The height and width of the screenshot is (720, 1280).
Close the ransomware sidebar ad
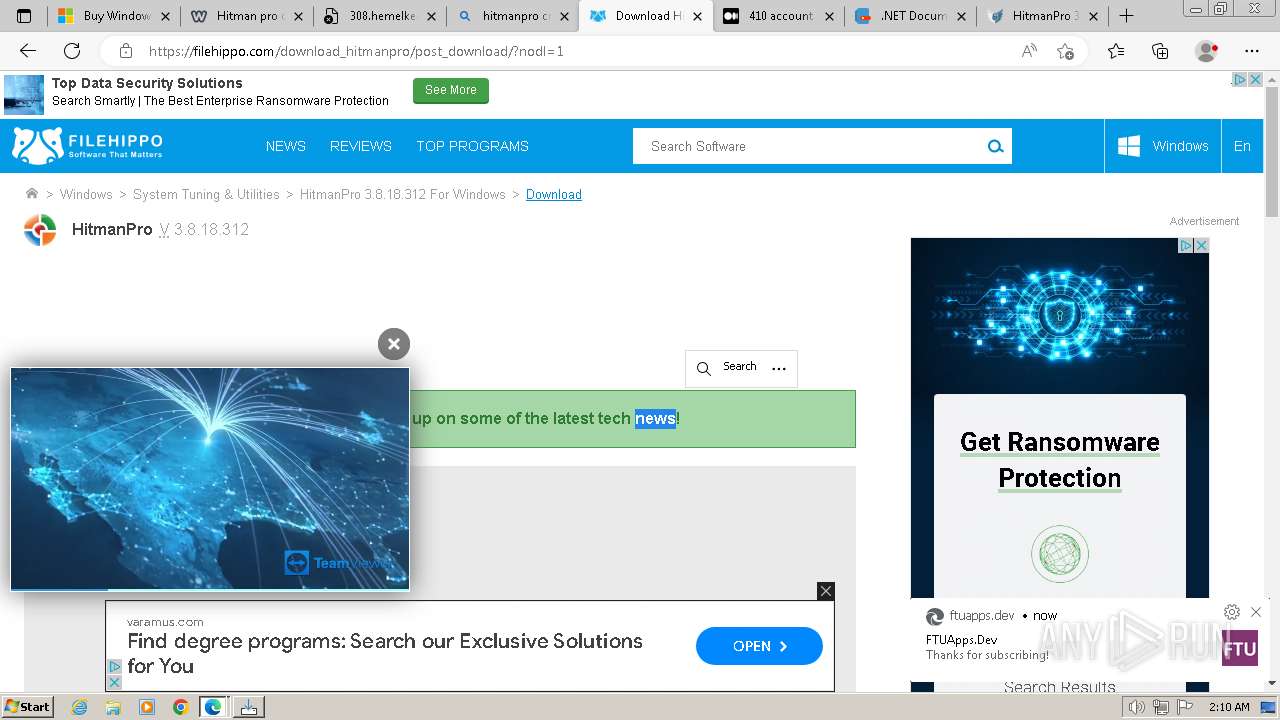[x=1202, y=245]
